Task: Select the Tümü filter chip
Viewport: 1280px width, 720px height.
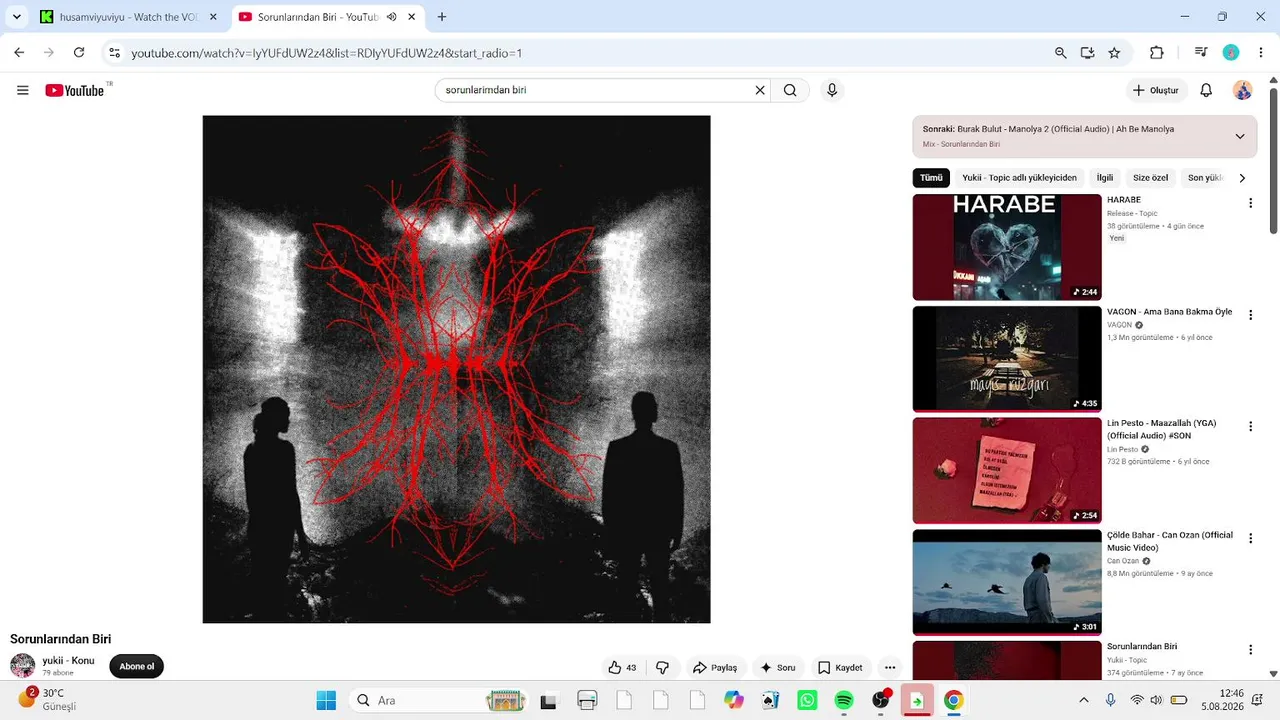Action: tap(931, 178)
